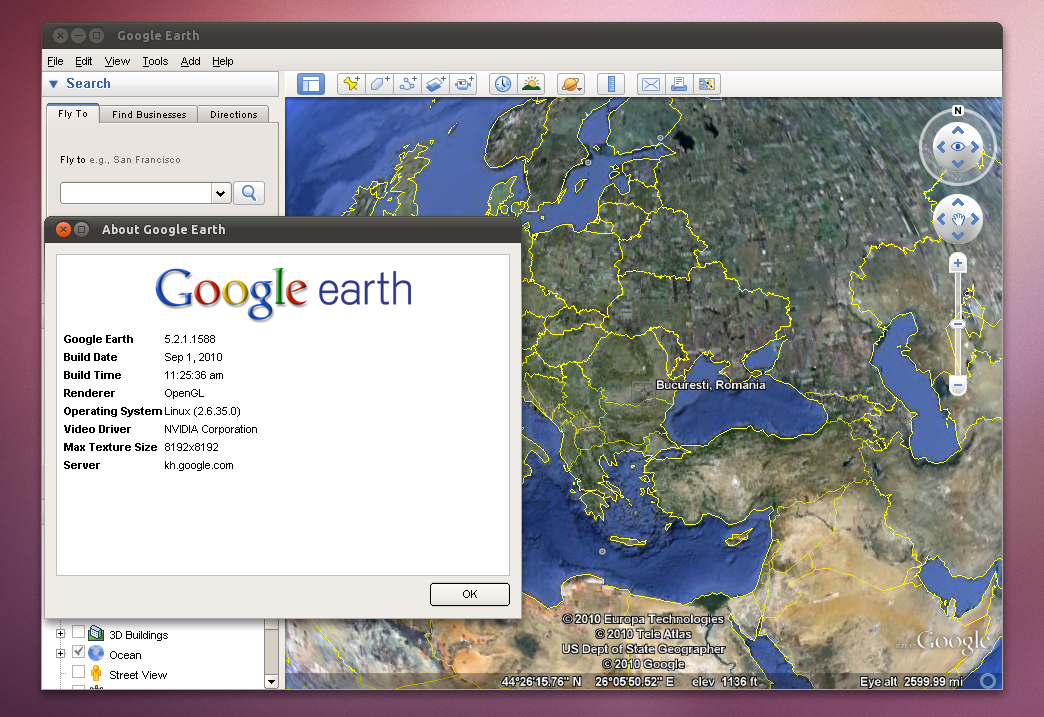Switch to the Directions tab
Screen dimensions: 1044x717
[x=234, y=115]
